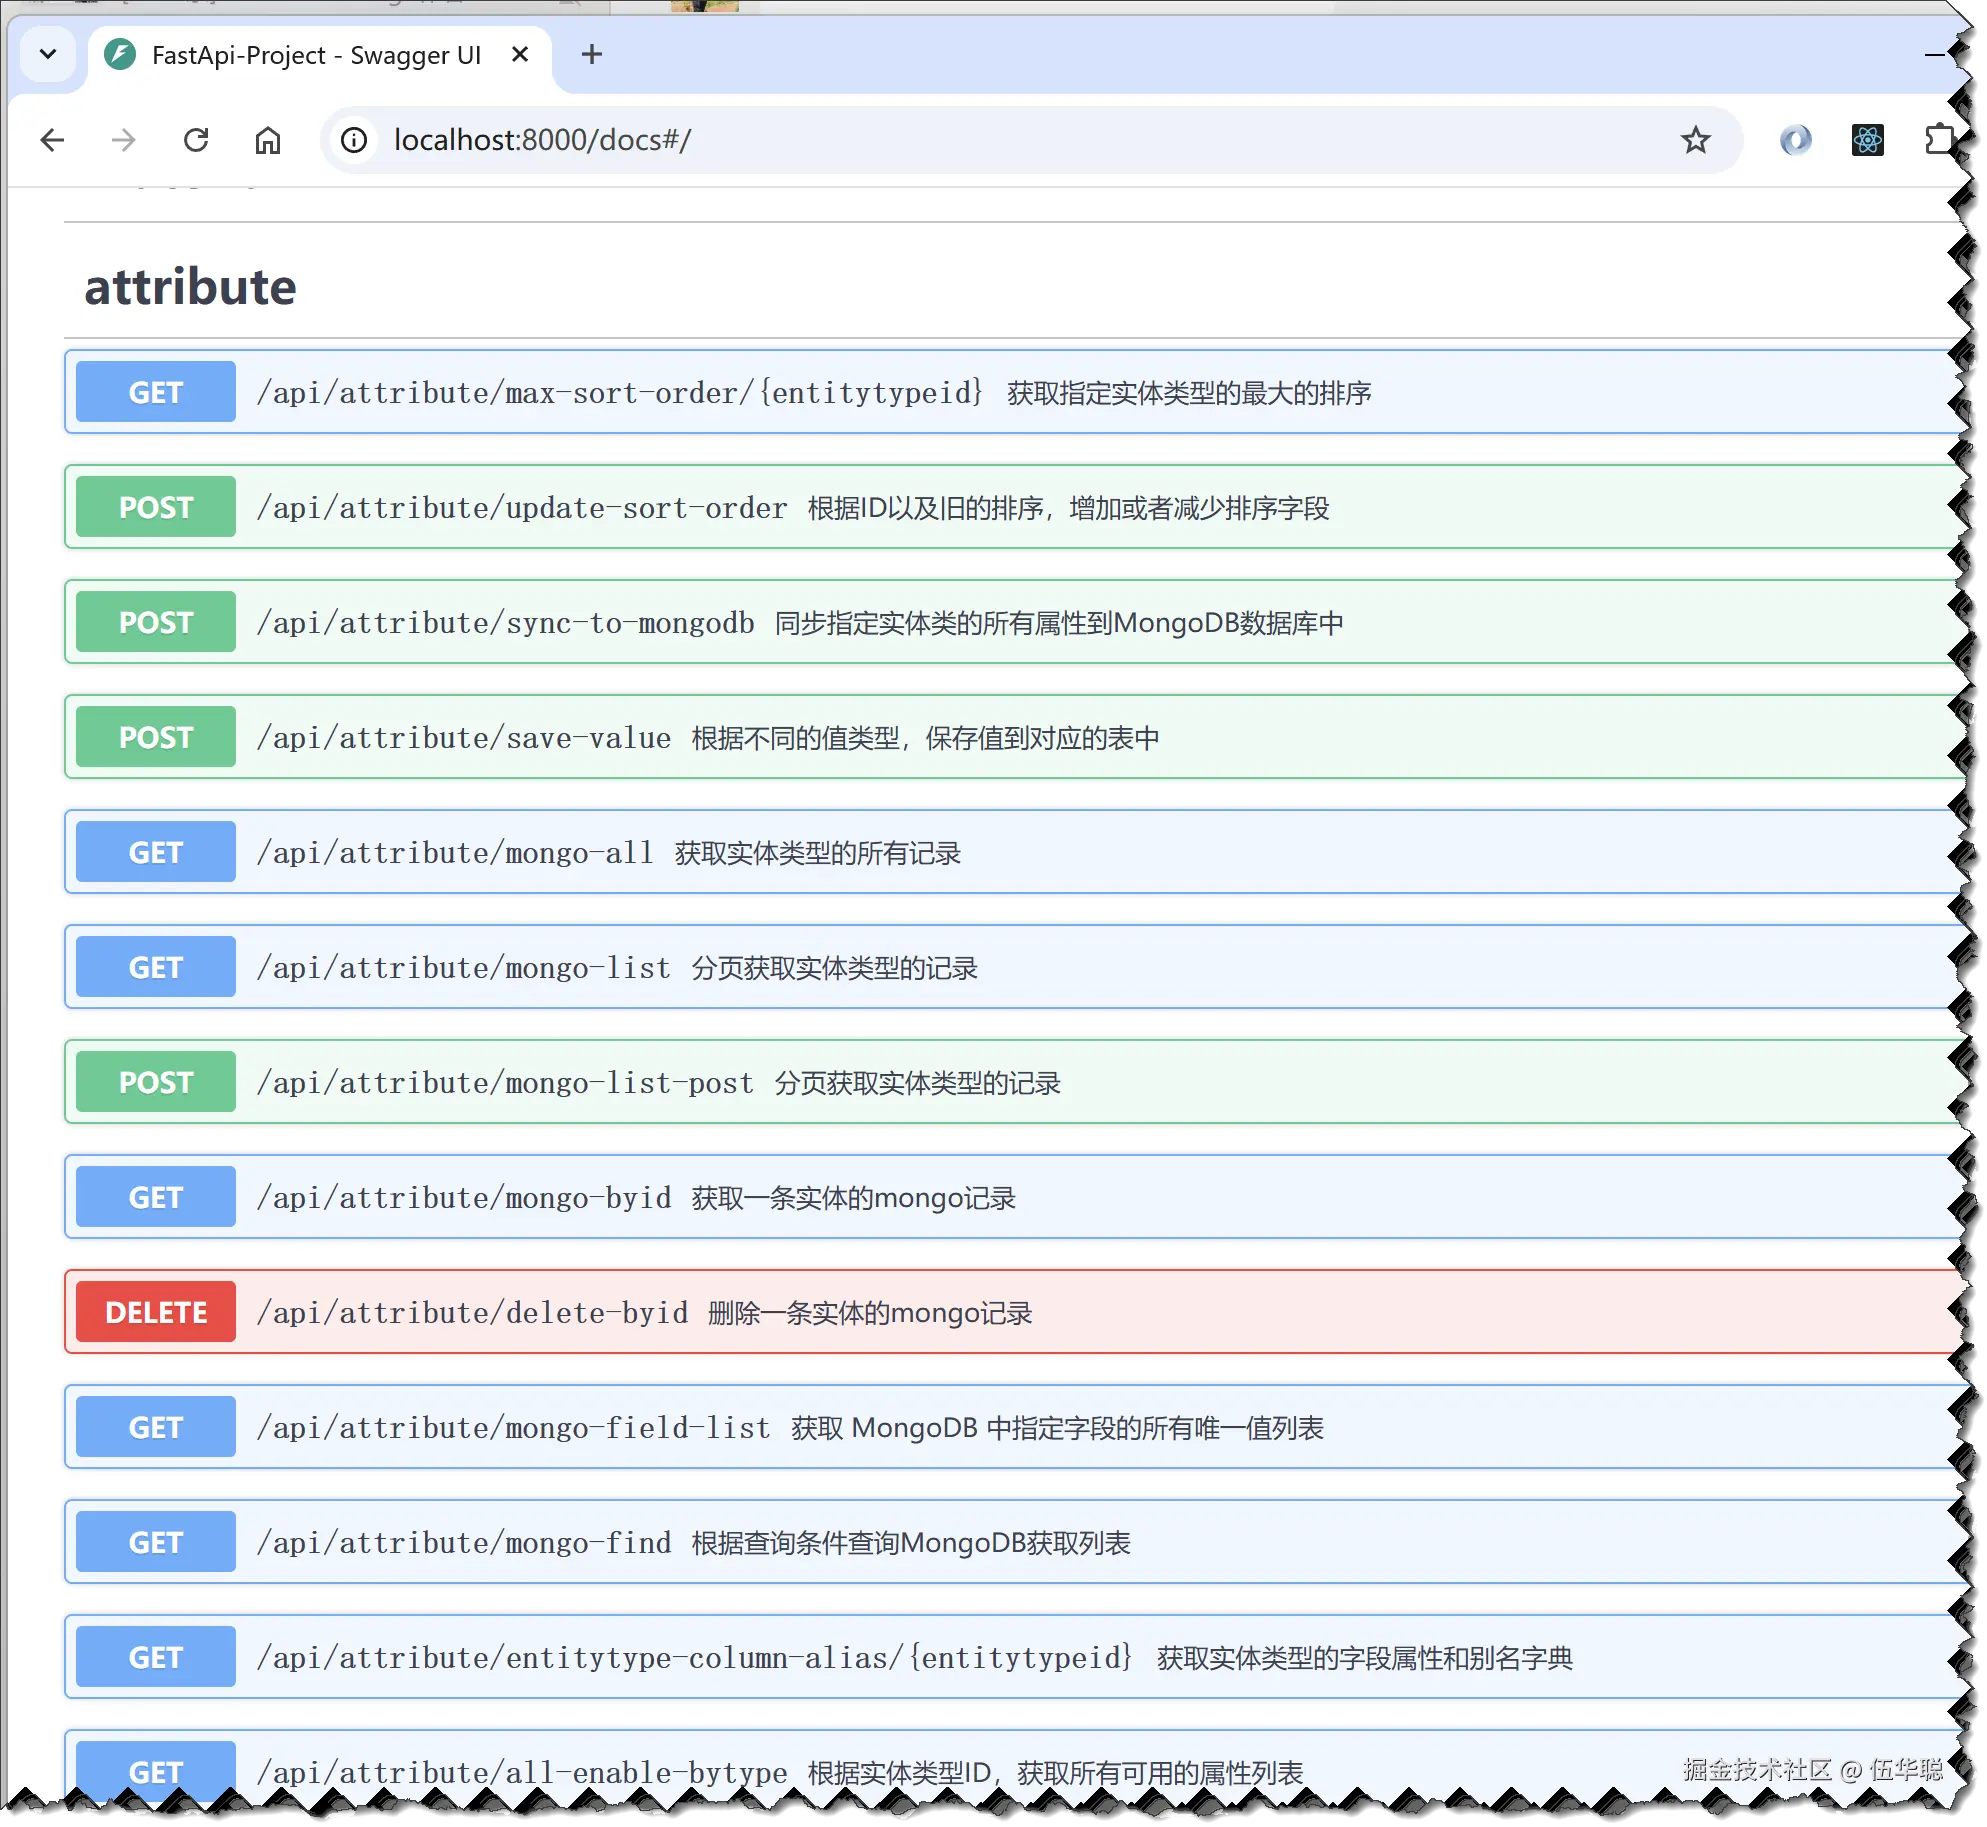Open the tab search dropdown arrow
This screenshot has width=1987, height=1827.
48,54
